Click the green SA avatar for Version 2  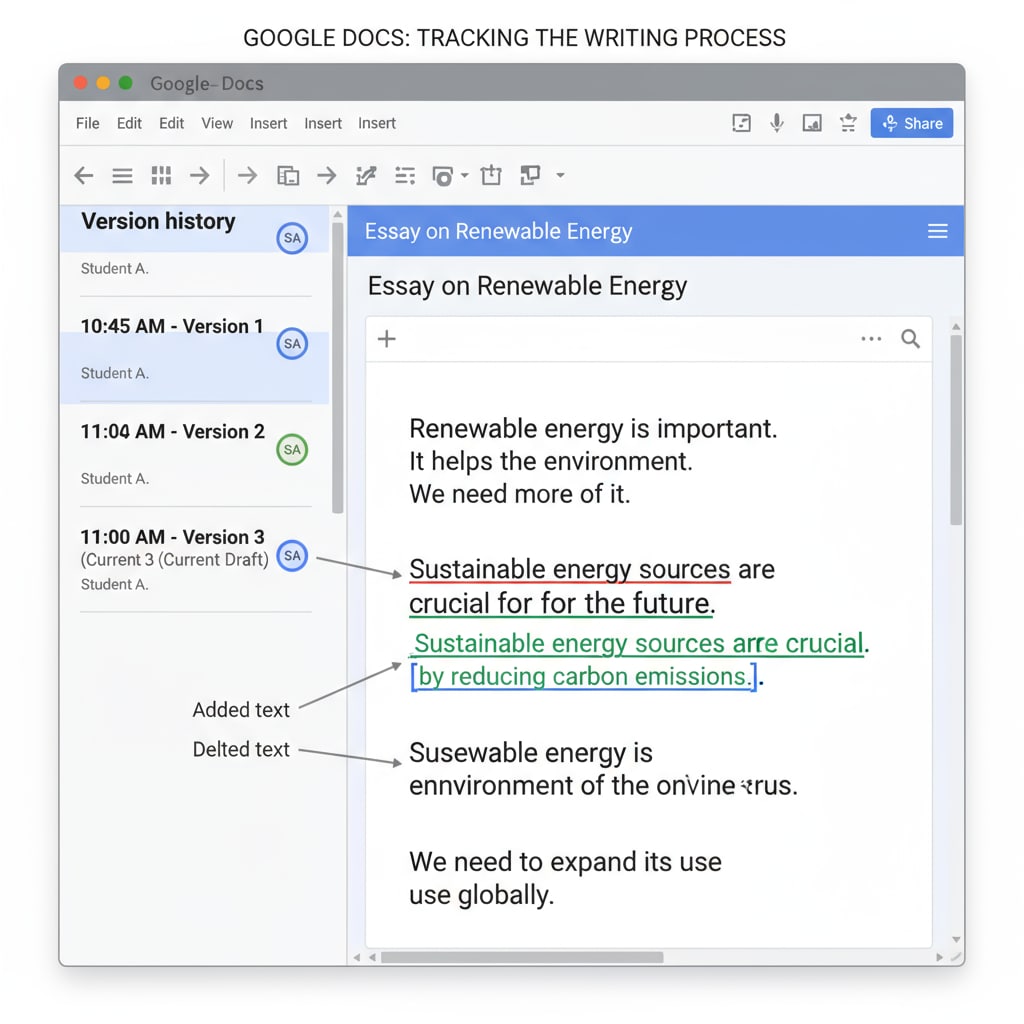click(x=292, y=450)
